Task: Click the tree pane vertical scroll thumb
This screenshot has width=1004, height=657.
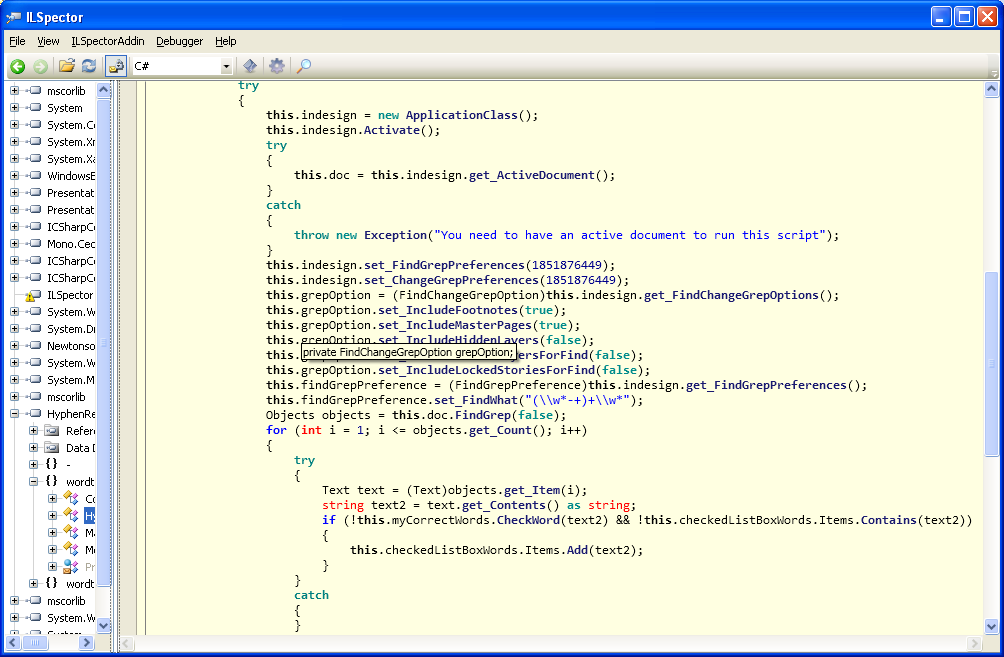Action: pyautogui.click(x=104, y=342)
